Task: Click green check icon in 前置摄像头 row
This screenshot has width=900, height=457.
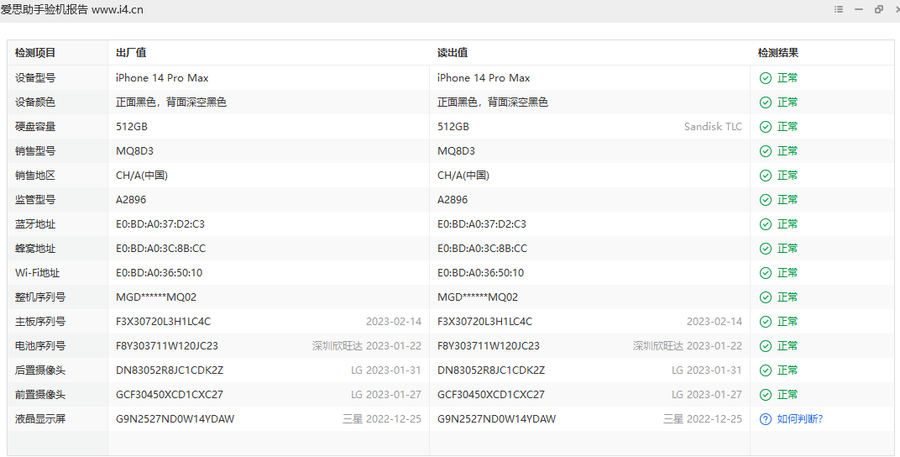Action: point(765,395)
